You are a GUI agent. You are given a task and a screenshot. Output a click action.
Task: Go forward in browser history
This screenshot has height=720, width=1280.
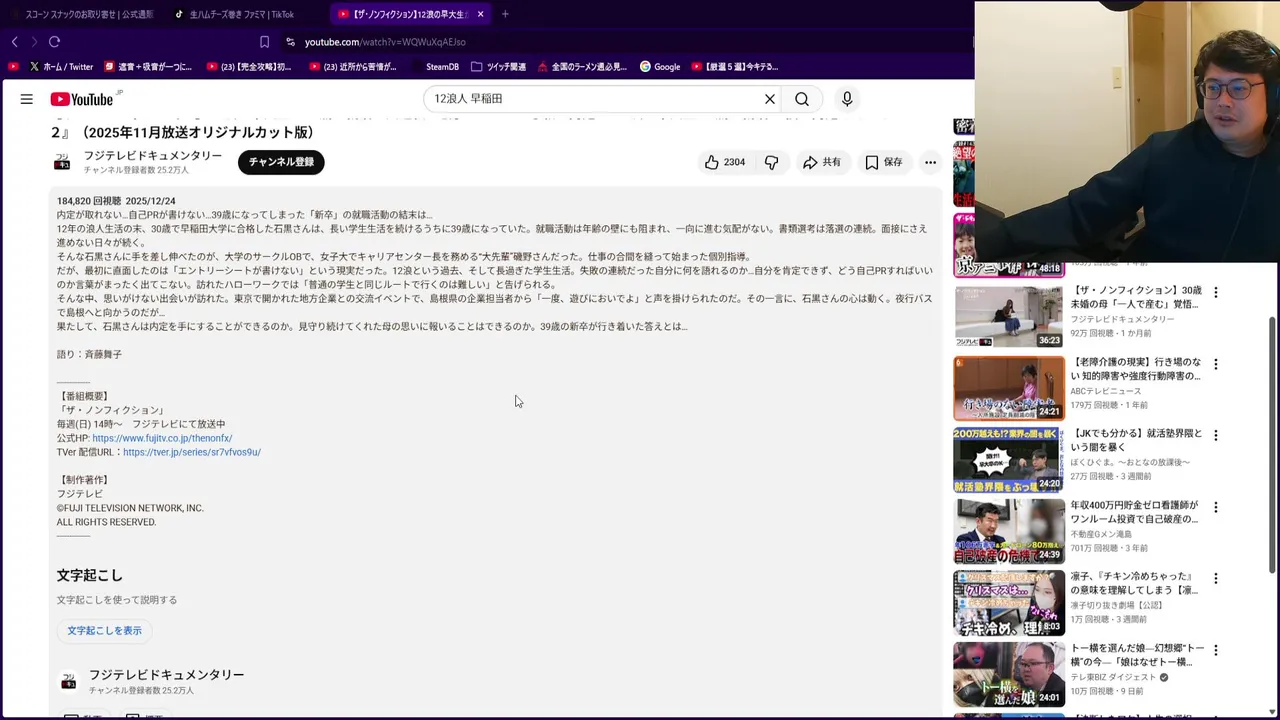tap(34, 42)
